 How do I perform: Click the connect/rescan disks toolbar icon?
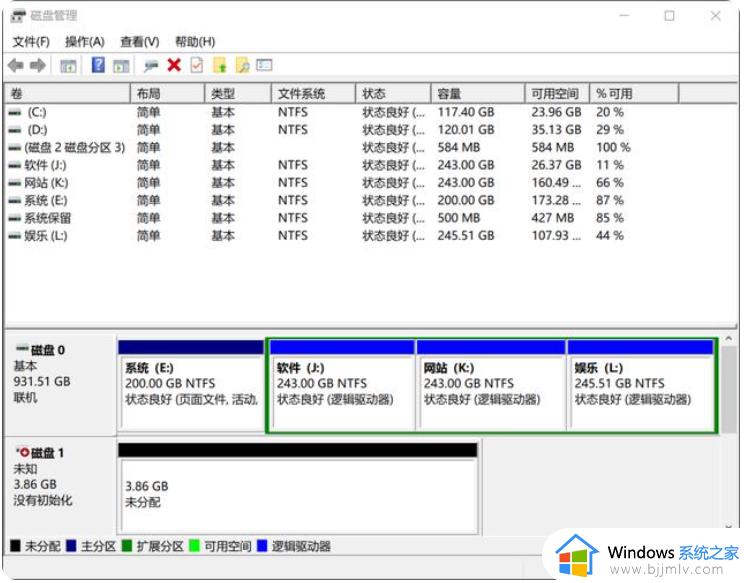click(x=151, y=65)
